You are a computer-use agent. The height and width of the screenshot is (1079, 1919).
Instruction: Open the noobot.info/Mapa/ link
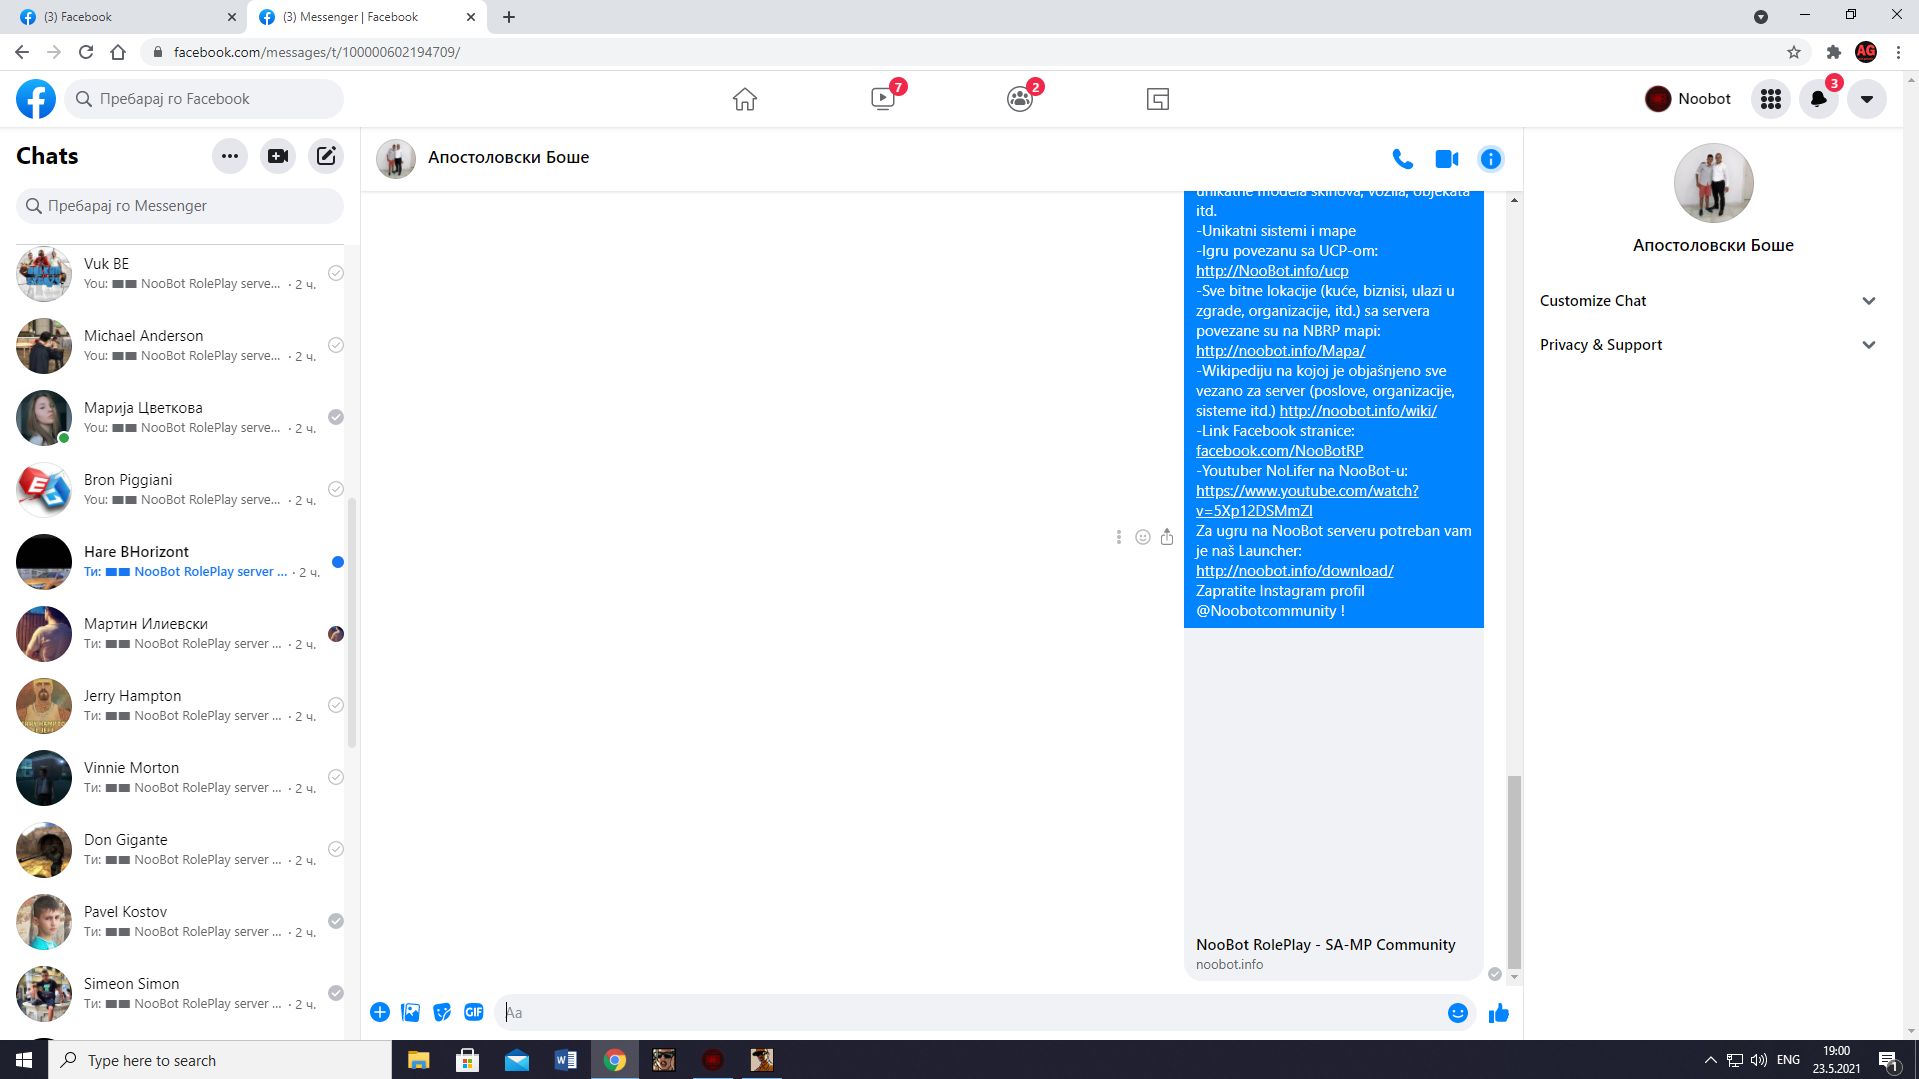[1280, 351]
